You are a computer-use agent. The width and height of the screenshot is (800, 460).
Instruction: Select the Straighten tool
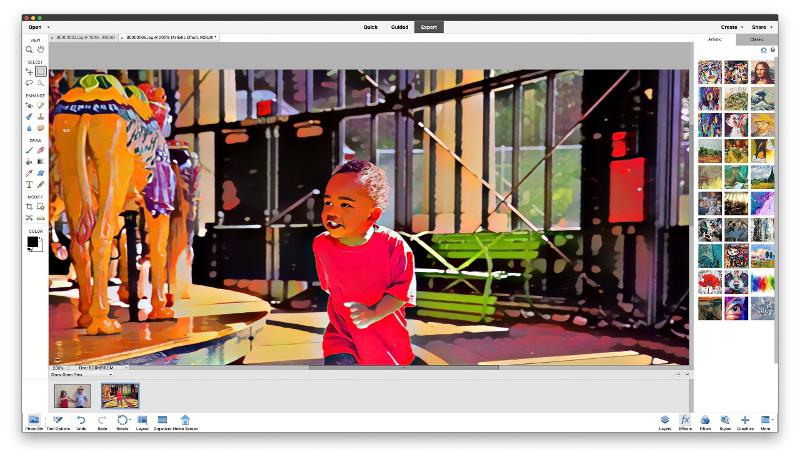click(40, 218)
